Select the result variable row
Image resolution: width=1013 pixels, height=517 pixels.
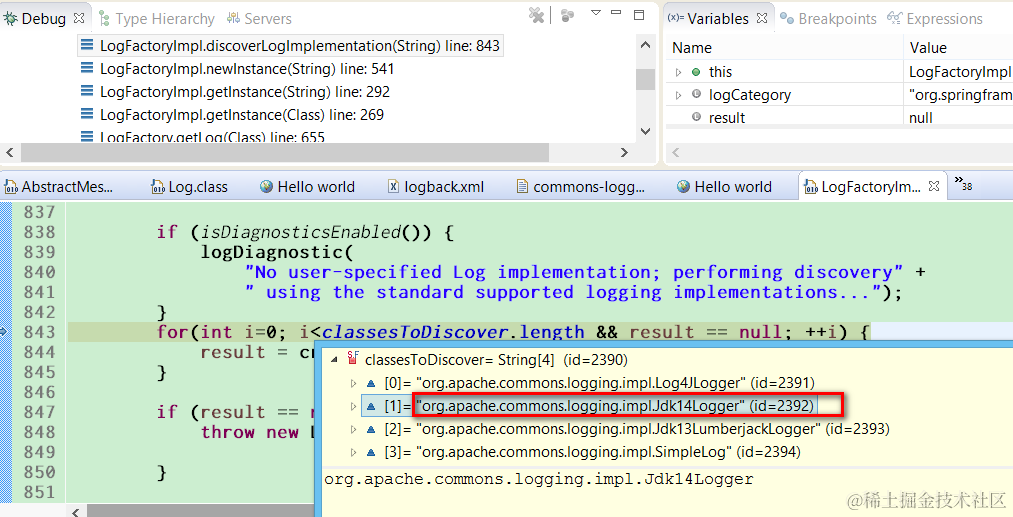(839, 117)
